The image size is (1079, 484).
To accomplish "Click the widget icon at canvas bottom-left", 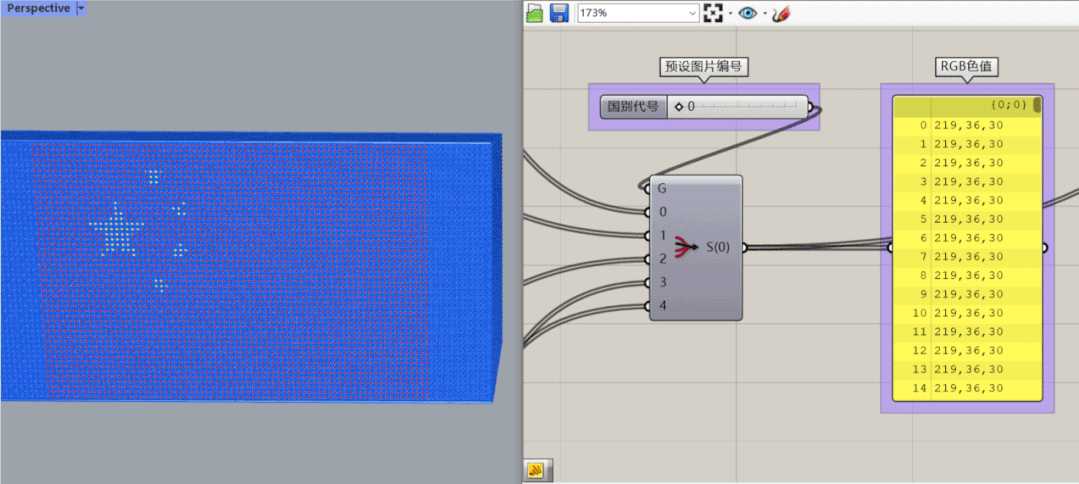I will tap(536, 470).
